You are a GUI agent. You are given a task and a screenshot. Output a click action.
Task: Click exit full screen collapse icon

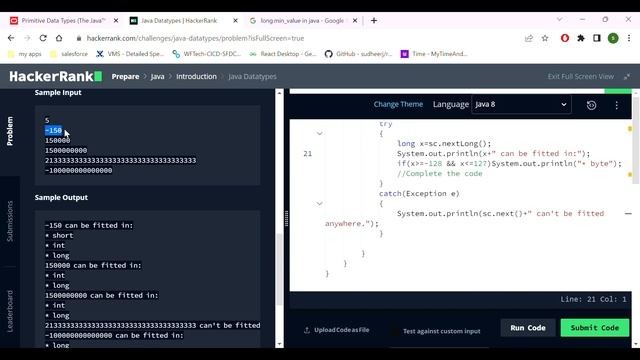(627, 76)
